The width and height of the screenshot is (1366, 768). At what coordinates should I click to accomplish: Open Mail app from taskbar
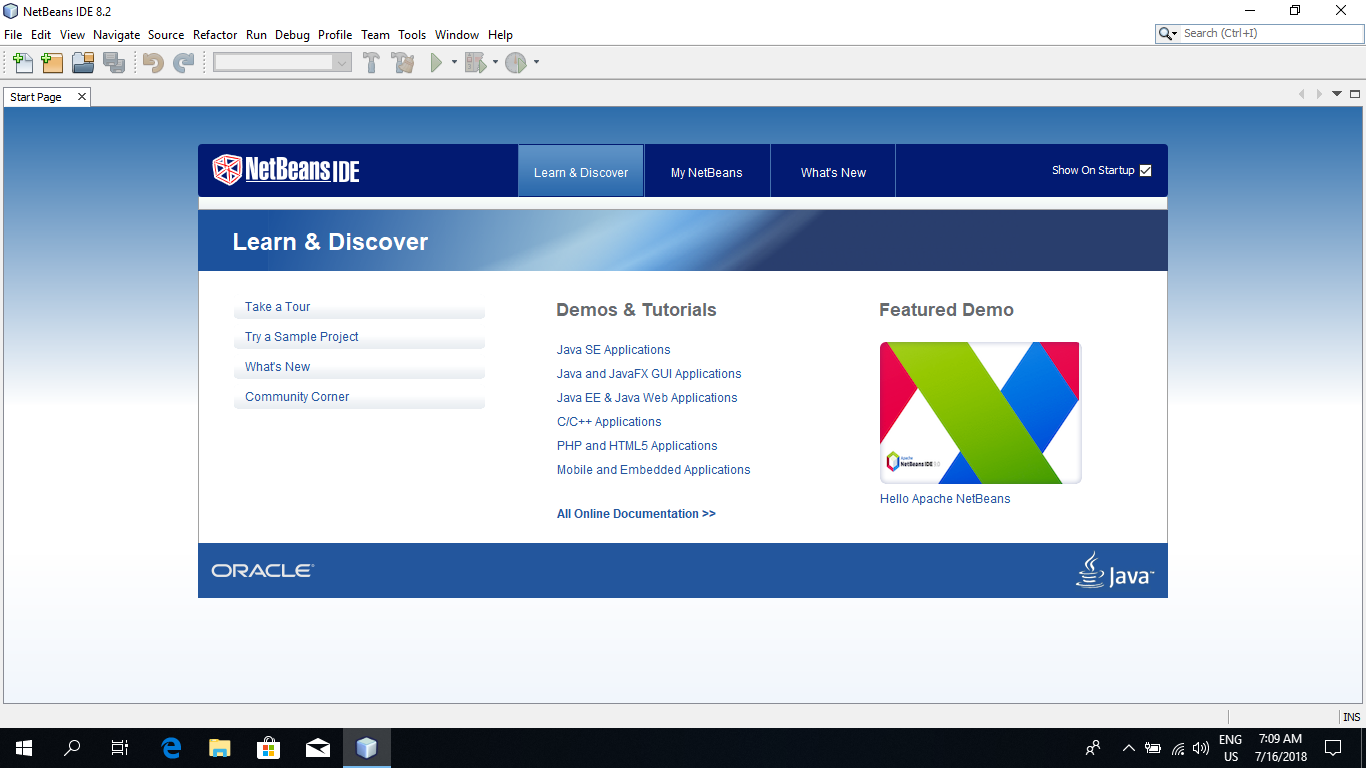(x=318, y=747)
